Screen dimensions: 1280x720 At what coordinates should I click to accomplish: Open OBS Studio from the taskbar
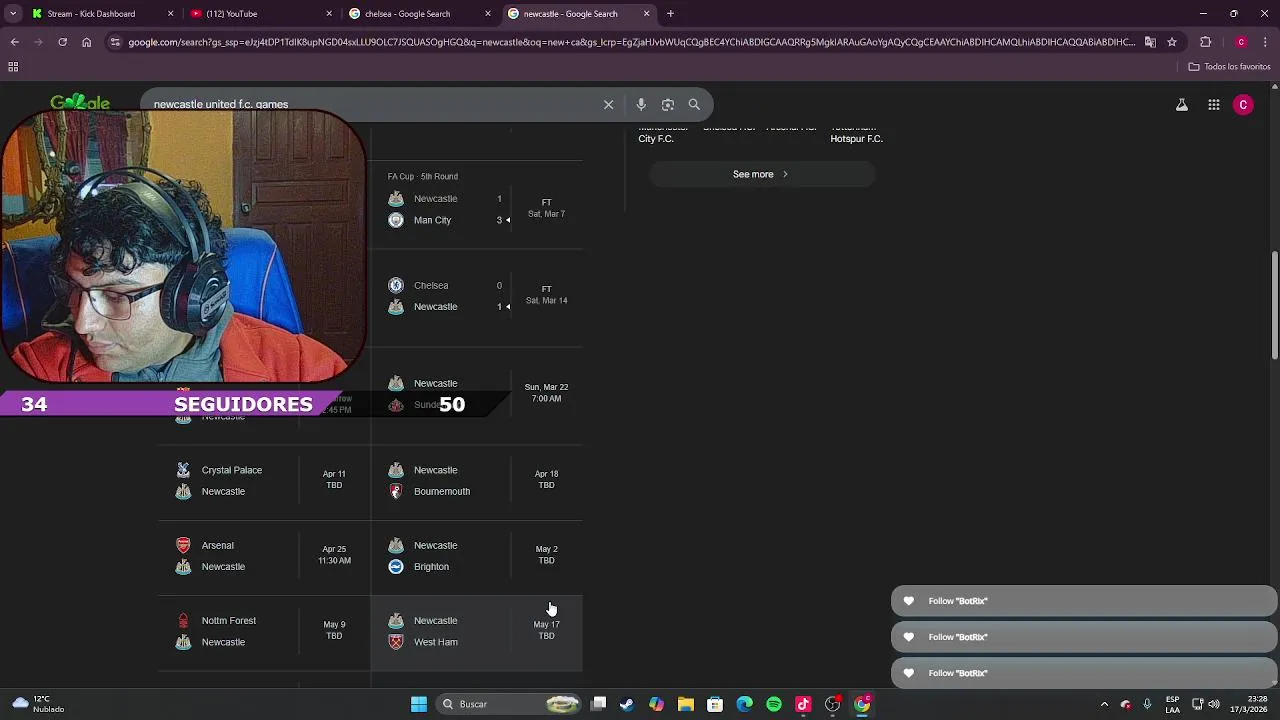click(833, 704)
